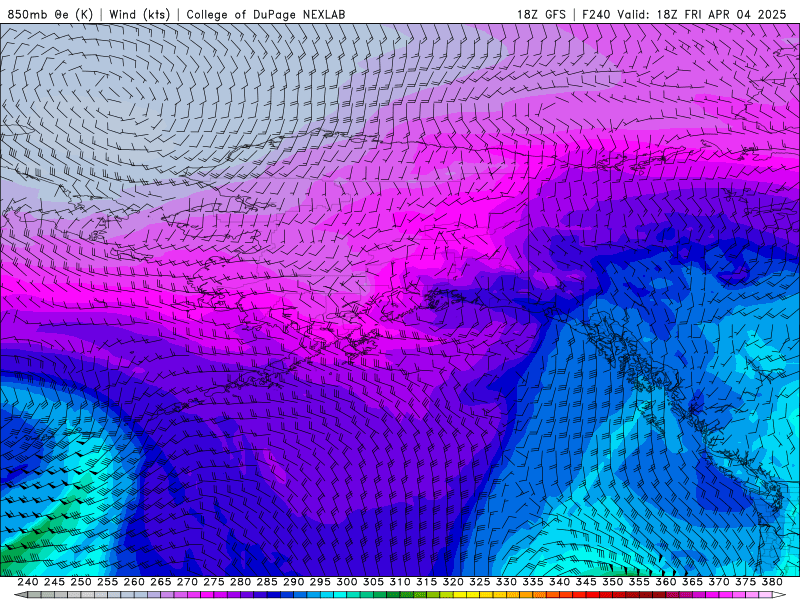
Task: Click the 370 value on the color scale
Action: pos(719,582)
